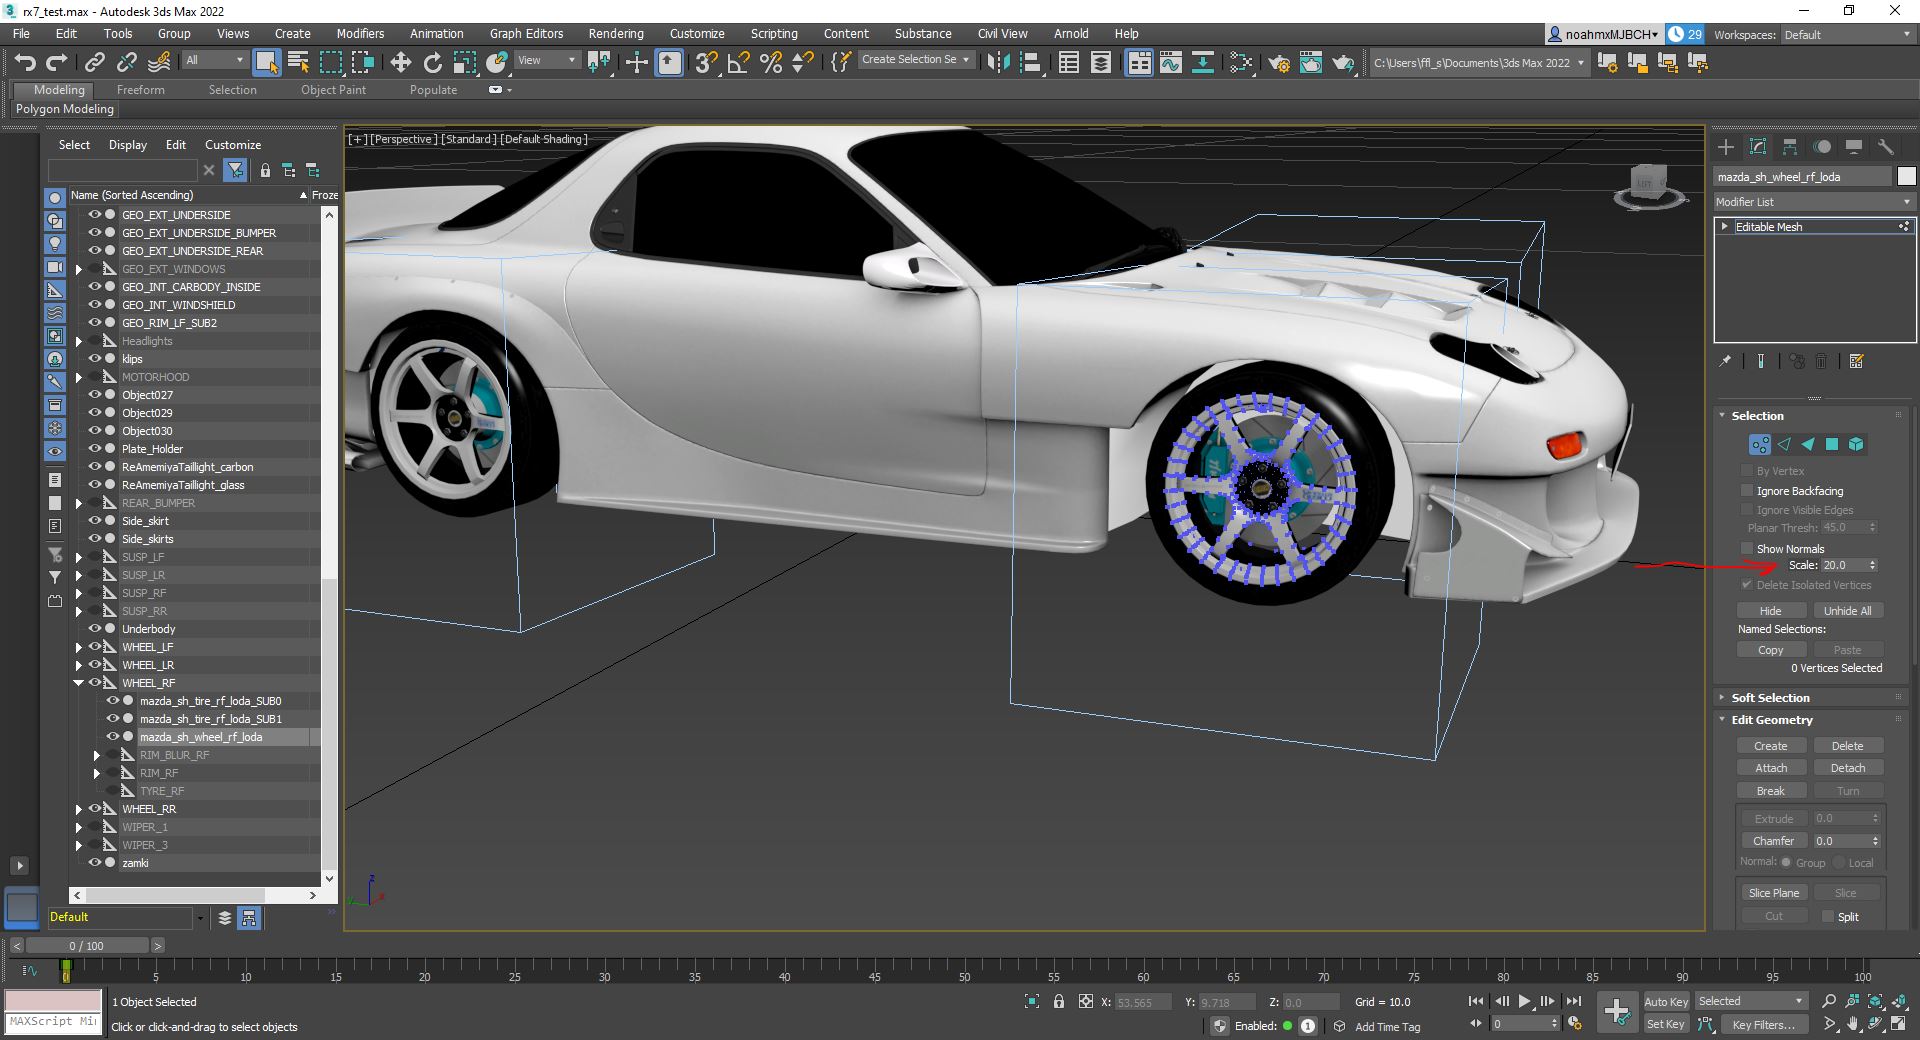
Task: Click the Unhide All button
Action: pyautogui.click(x=1847, y=611)
